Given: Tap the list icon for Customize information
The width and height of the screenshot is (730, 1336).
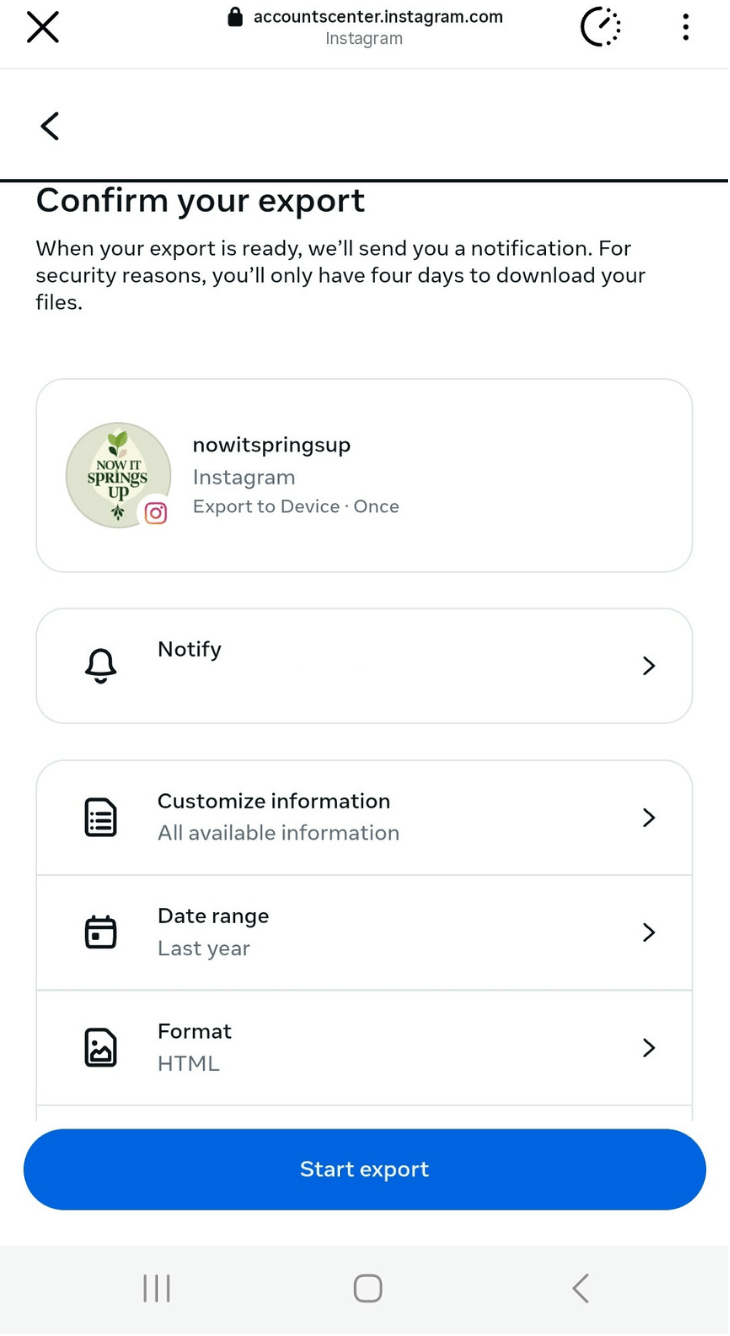Looking at the screenshot, I should [x=101, y=818].
